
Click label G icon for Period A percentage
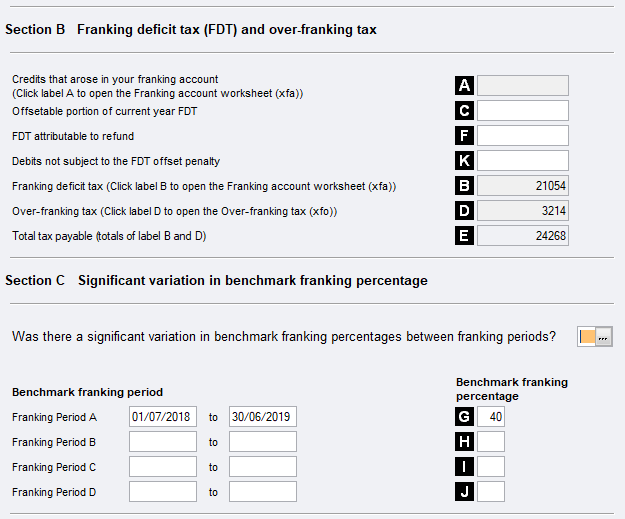click(x=464, y=417)
